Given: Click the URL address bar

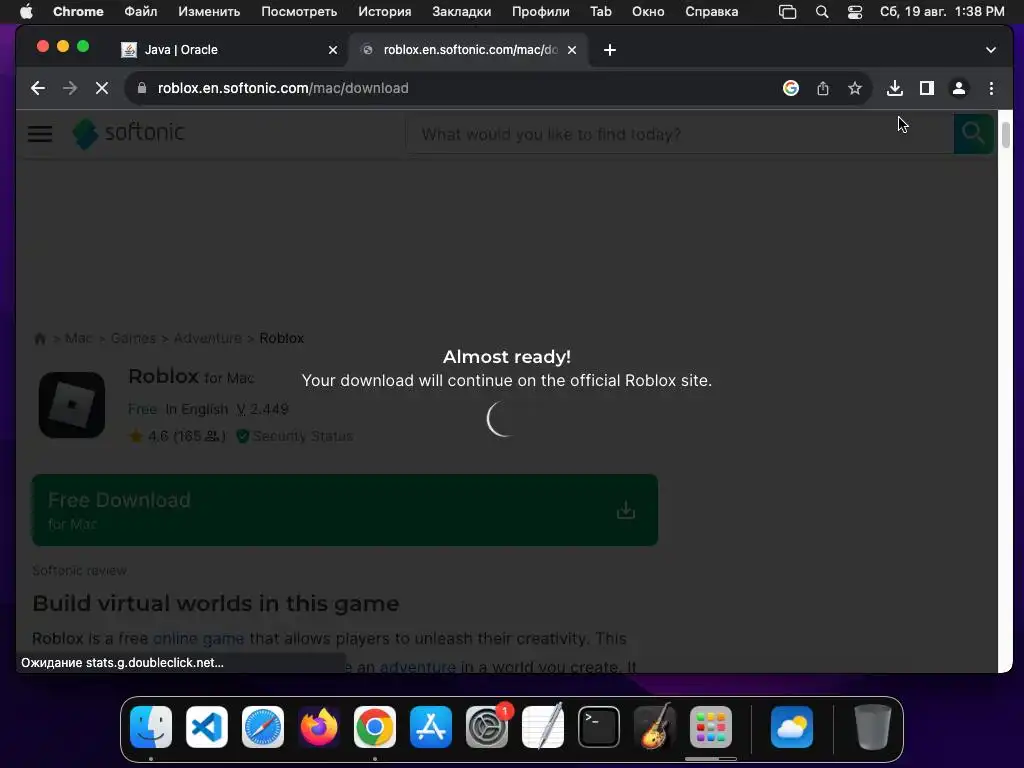Looking at the screenshot, I should pyautogui.click(x=457, y=88).
